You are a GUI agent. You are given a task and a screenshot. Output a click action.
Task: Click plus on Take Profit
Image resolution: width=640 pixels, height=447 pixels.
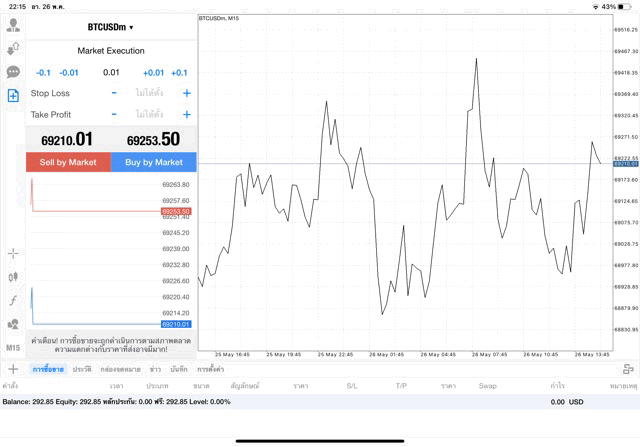tap(187, 114)
